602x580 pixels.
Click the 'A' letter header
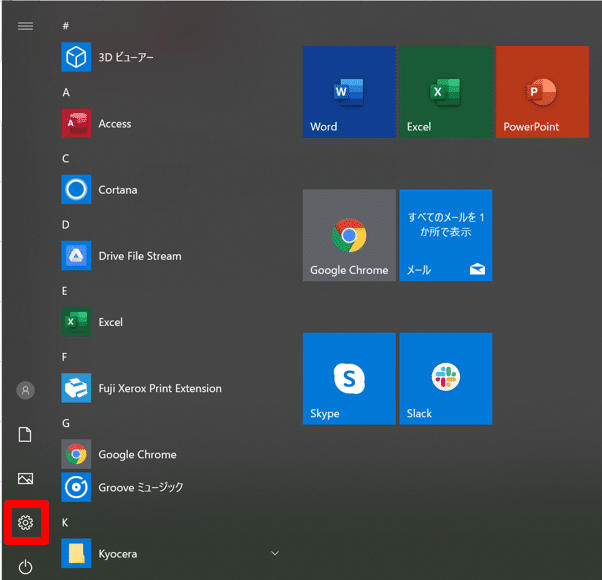[66, 92]
